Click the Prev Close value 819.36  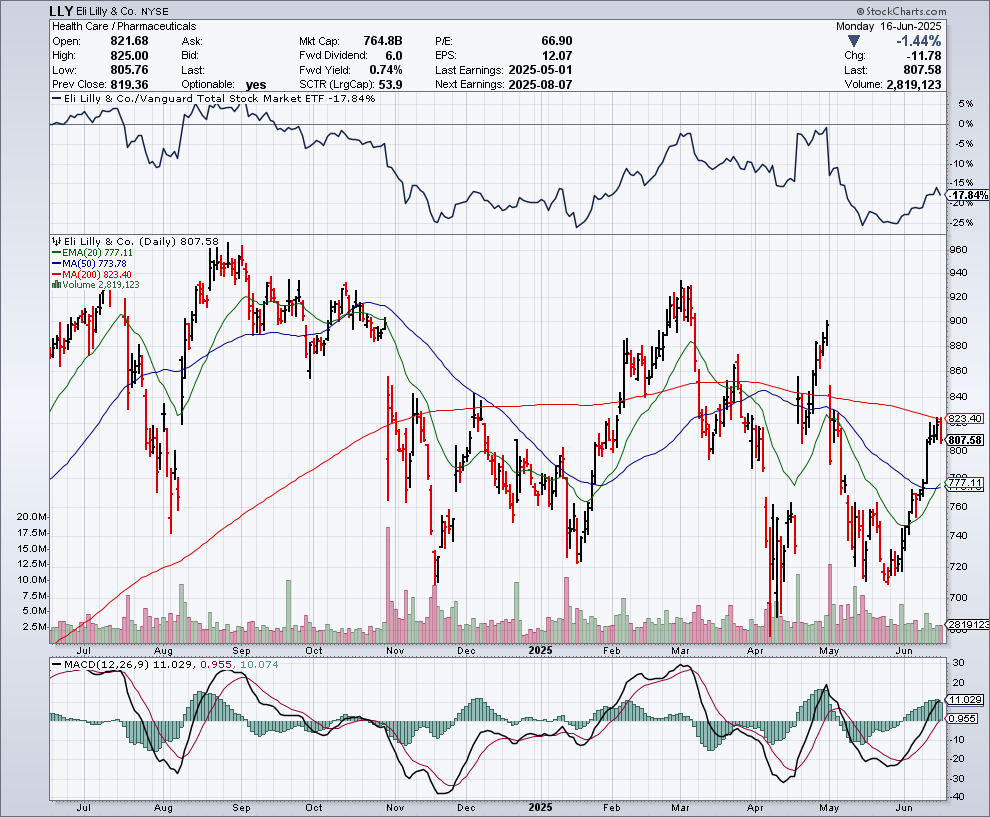coord(129,85)
